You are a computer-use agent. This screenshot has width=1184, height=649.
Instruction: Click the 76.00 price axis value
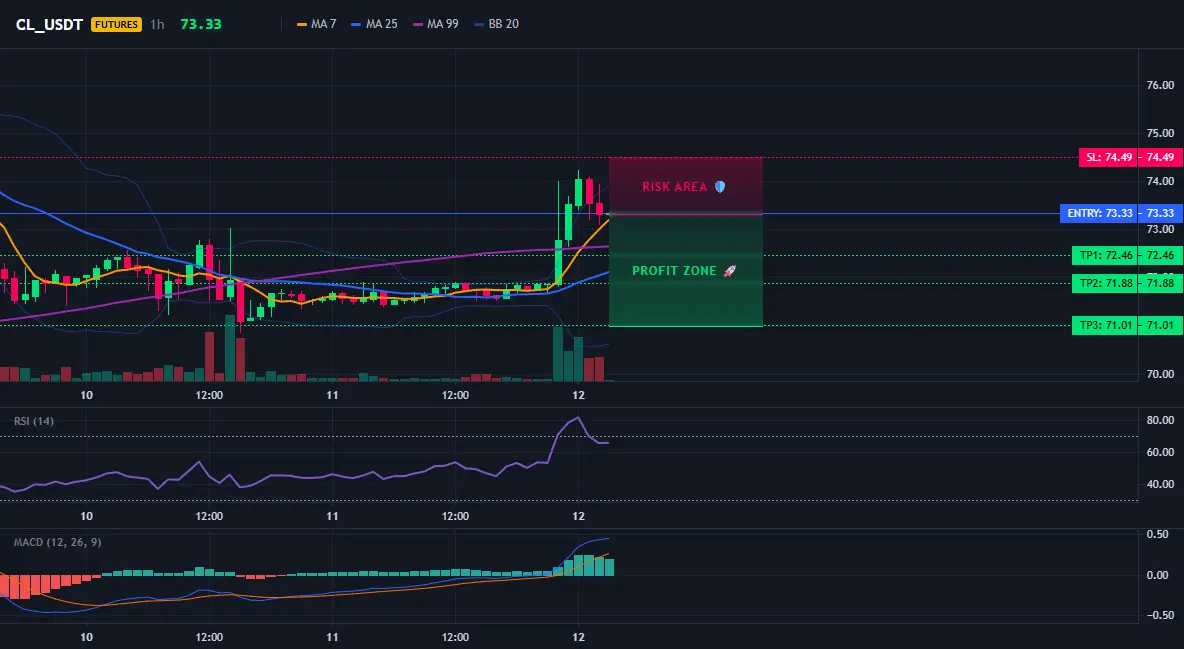tap(1161, 85)
